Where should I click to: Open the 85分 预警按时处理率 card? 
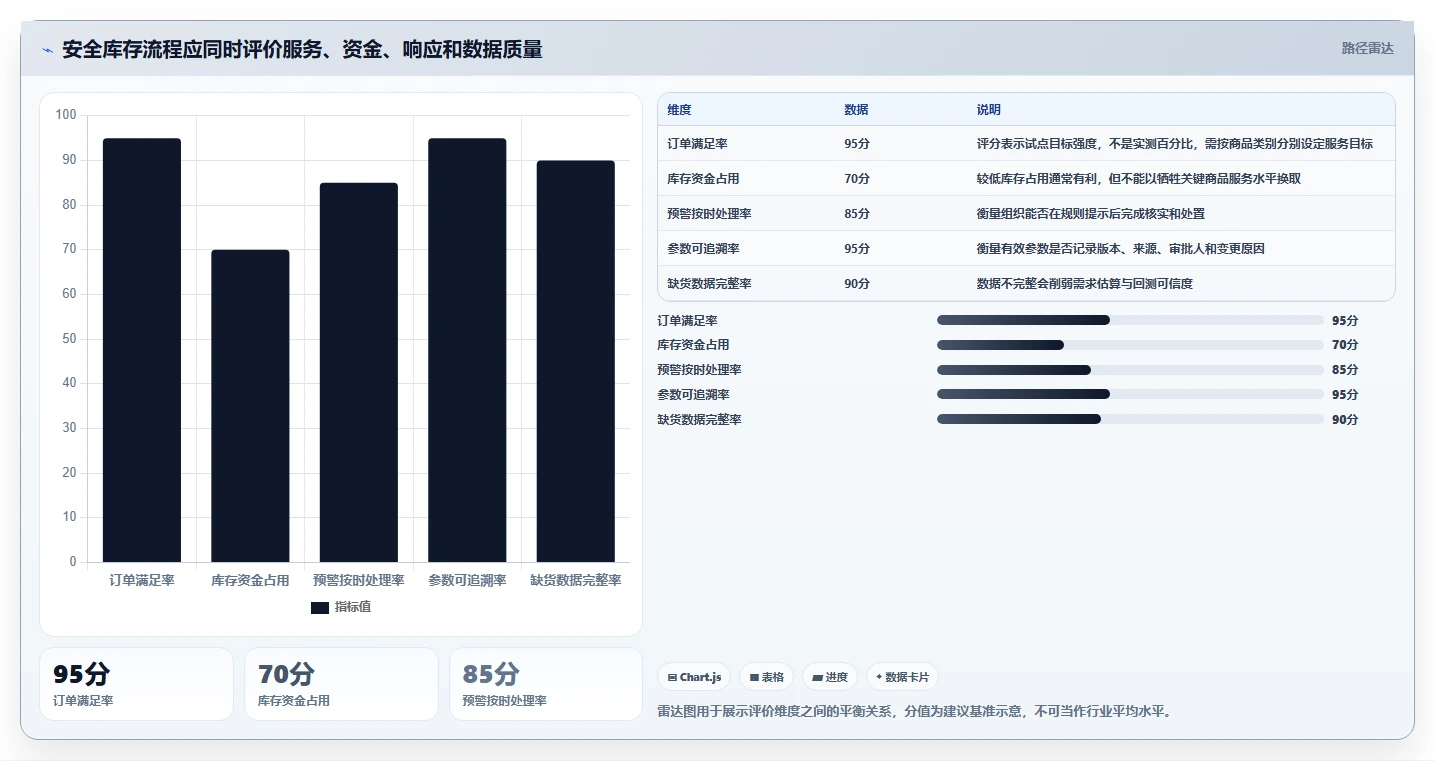tap(546, 684)
